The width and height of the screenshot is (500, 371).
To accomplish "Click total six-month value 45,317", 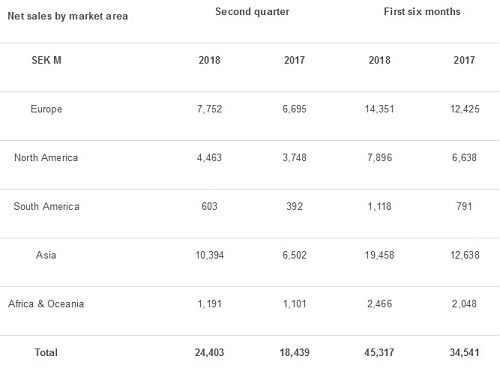I will click(379, 352).
